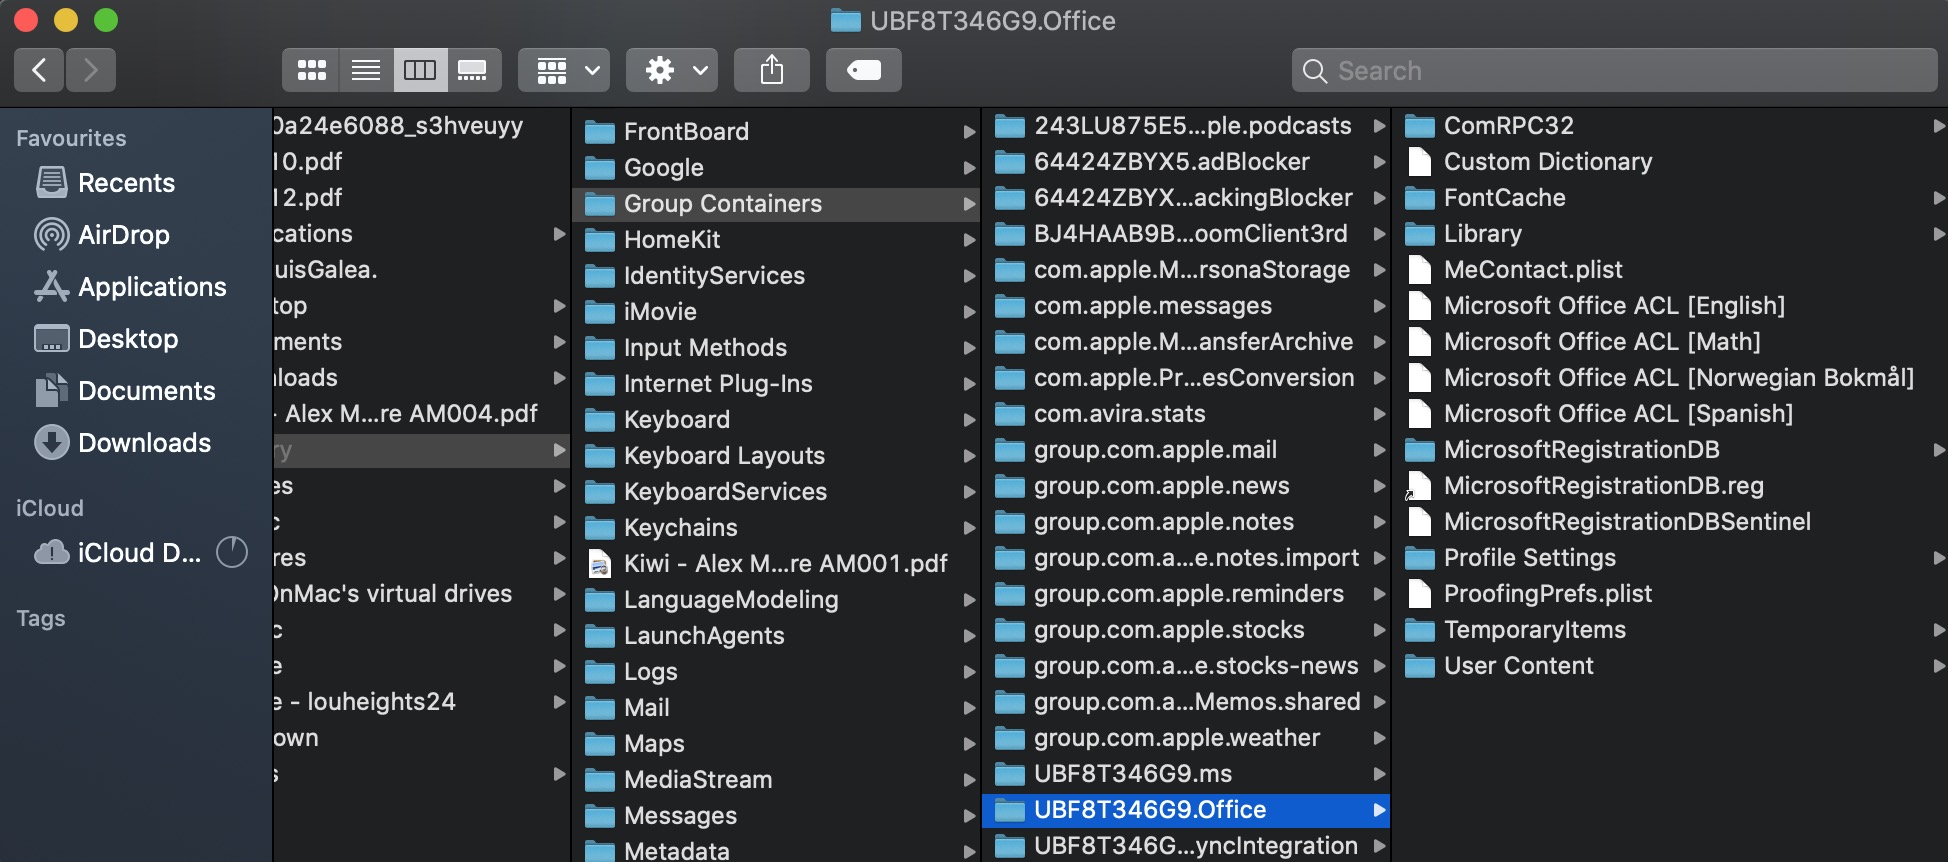Select Microsoft Office ACL [Math] file
The height and width of the screenshot is (862, 1948).
point(1670,341)
